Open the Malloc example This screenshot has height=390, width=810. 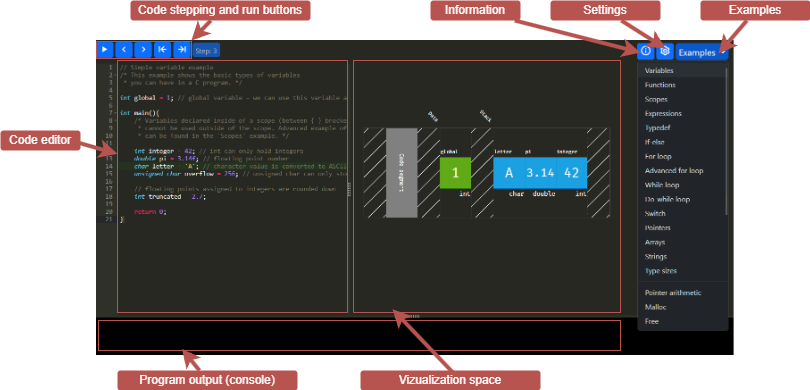(683, 307)
